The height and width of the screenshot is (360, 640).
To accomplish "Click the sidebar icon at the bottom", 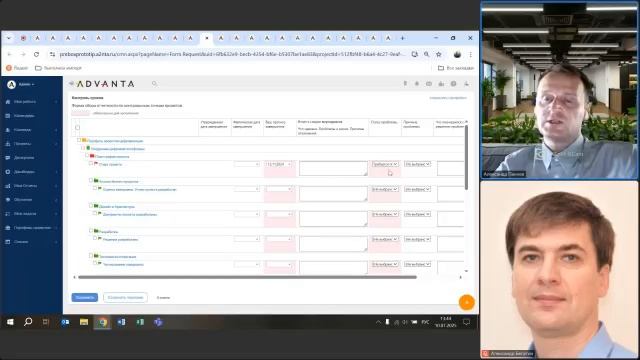I will (8, 242).
